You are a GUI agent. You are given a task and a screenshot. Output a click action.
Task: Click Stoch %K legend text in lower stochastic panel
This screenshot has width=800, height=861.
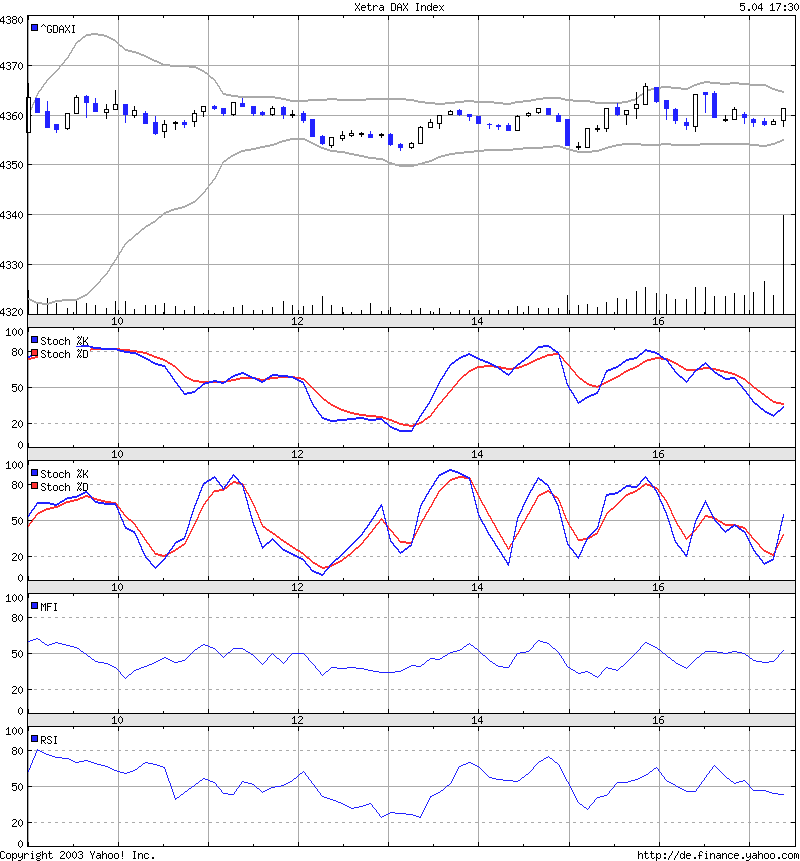click(64, 474)
